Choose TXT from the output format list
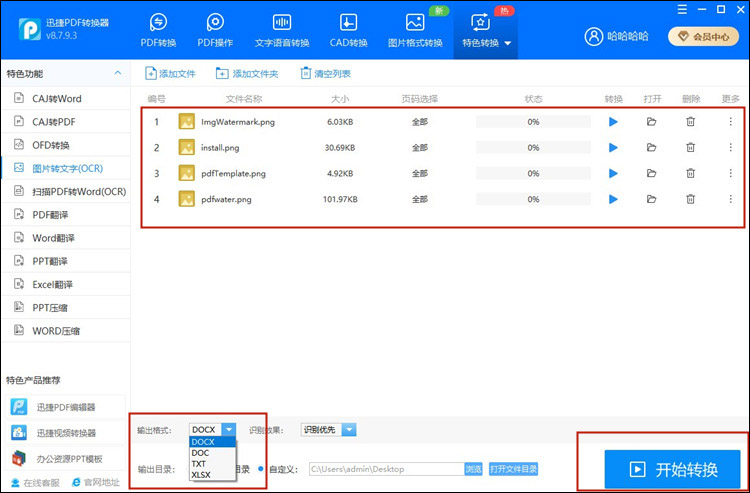 click(213, 464)
